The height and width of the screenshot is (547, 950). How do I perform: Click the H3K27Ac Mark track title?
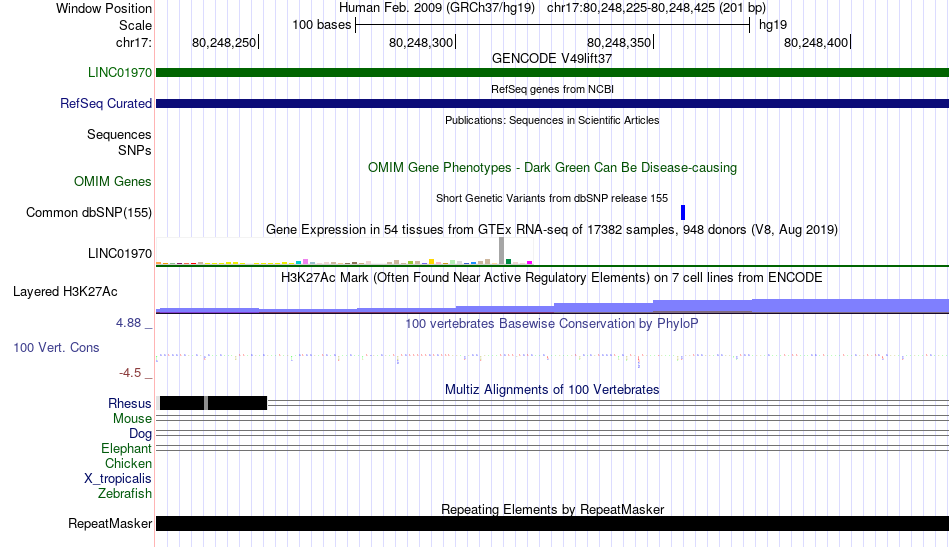(552, 278)
